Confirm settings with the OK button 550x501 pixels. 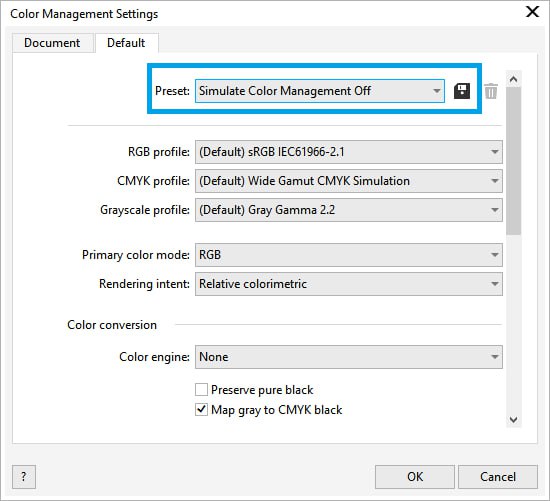pyautogui.click(x=415, y=477)
